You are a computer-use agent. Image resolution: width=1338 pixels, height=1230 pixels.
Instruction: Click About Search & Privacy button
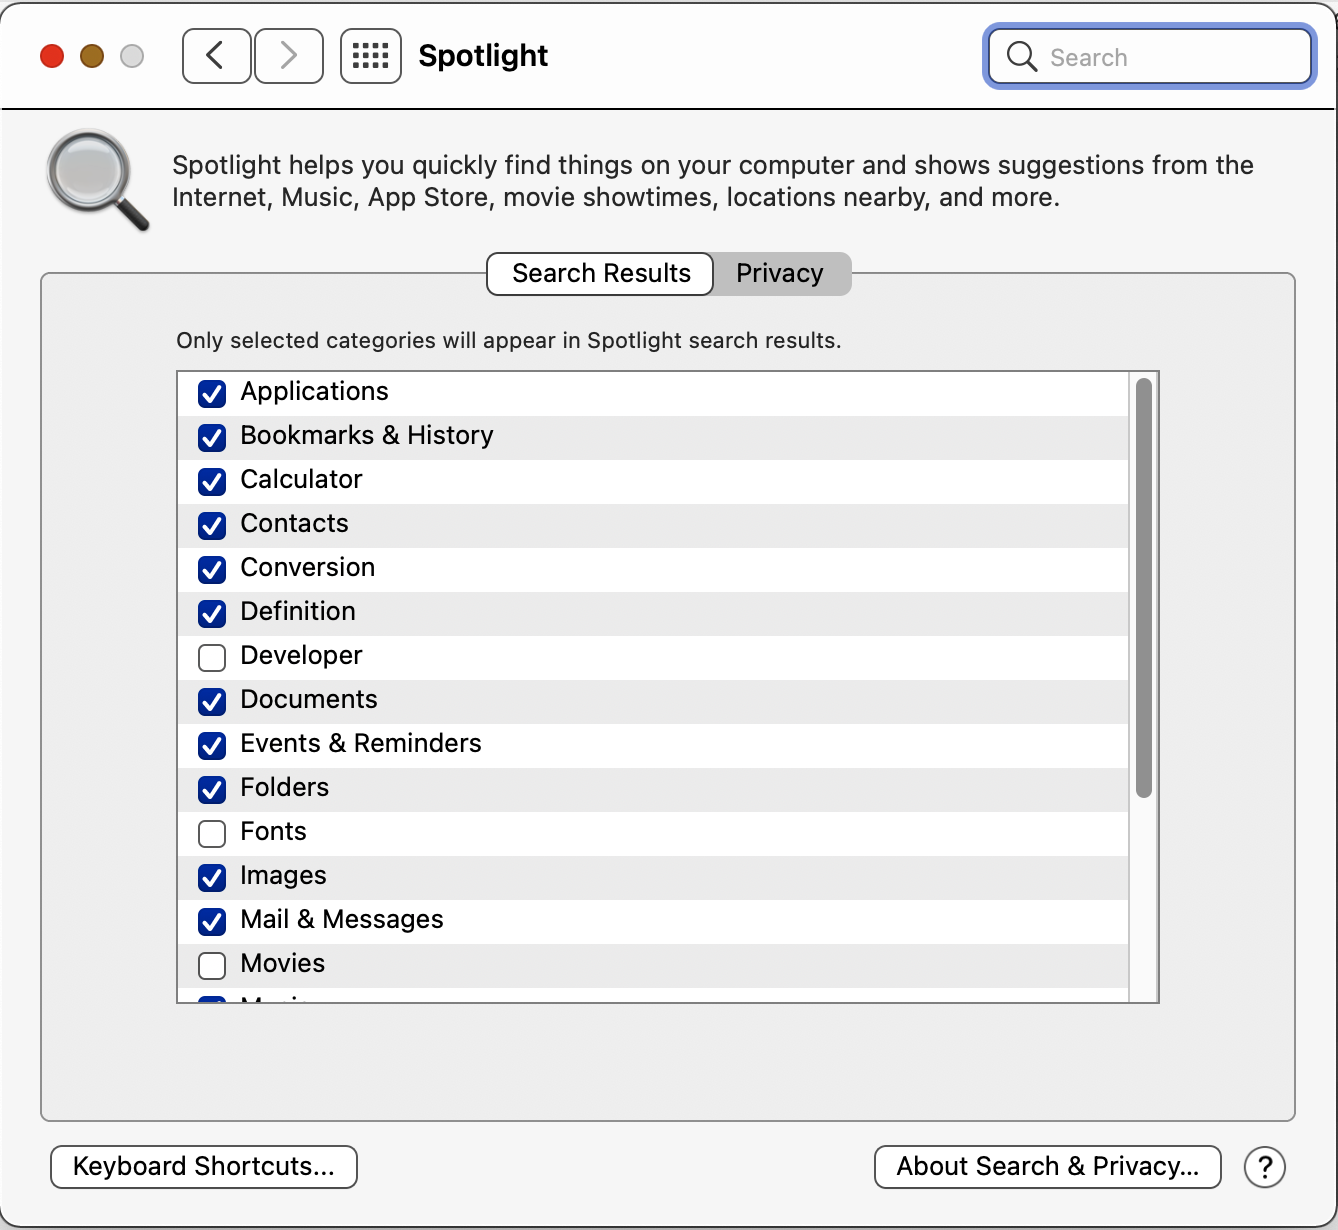(x=1047, y=1167)
